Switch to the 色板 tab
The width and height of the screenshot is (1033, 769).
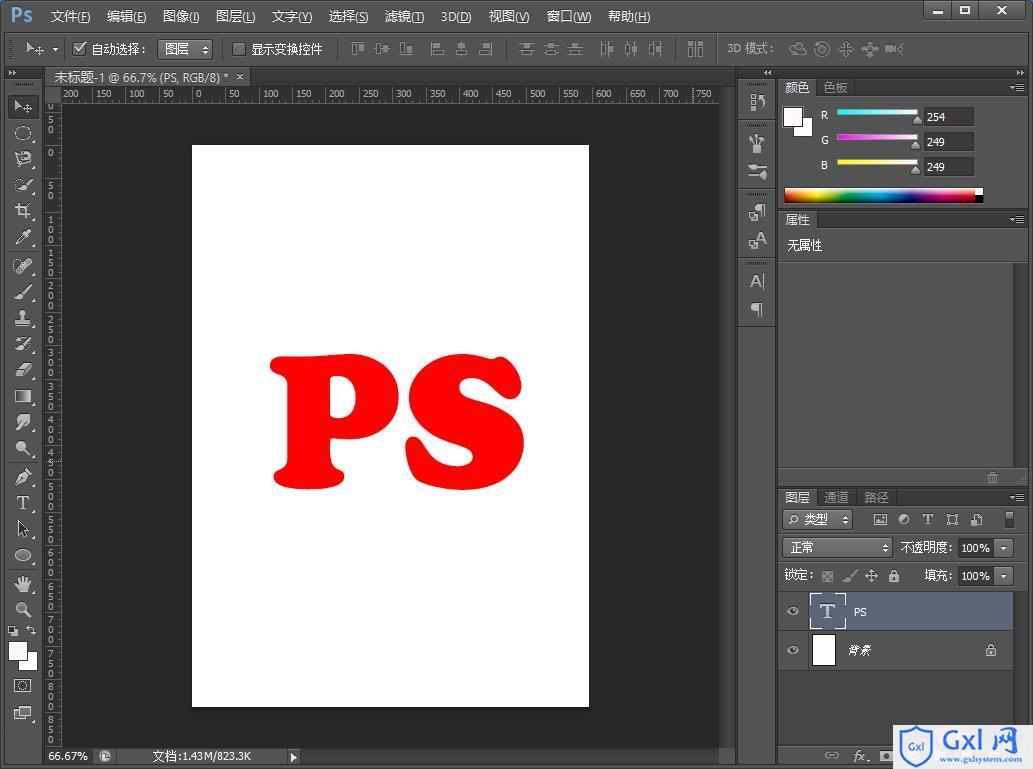(835, 88)
